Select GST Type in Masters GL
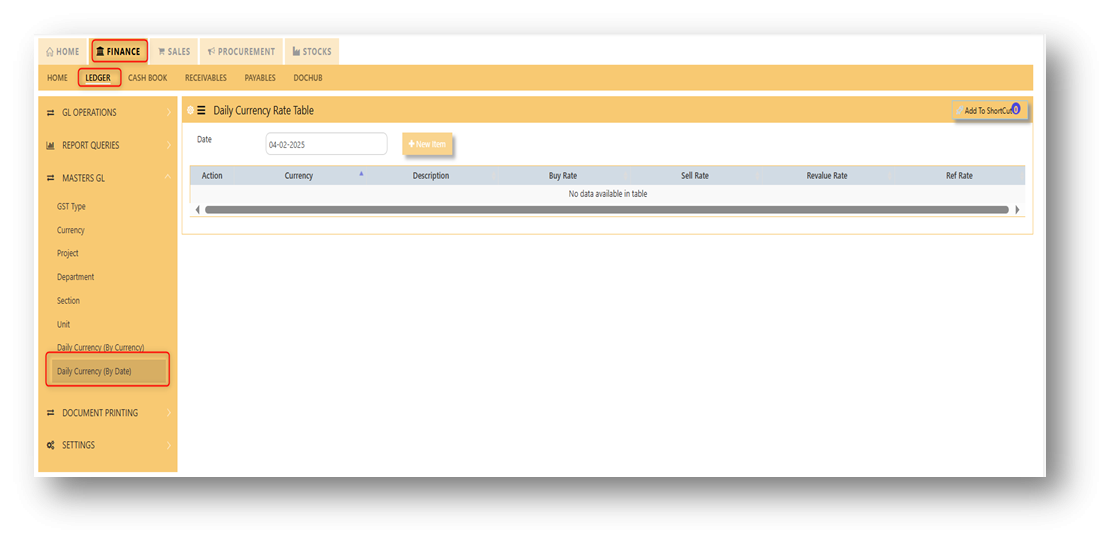Image resolution: width=1112 pixels, height=543 pixels. pyautogui.click(x=71, y=207)
